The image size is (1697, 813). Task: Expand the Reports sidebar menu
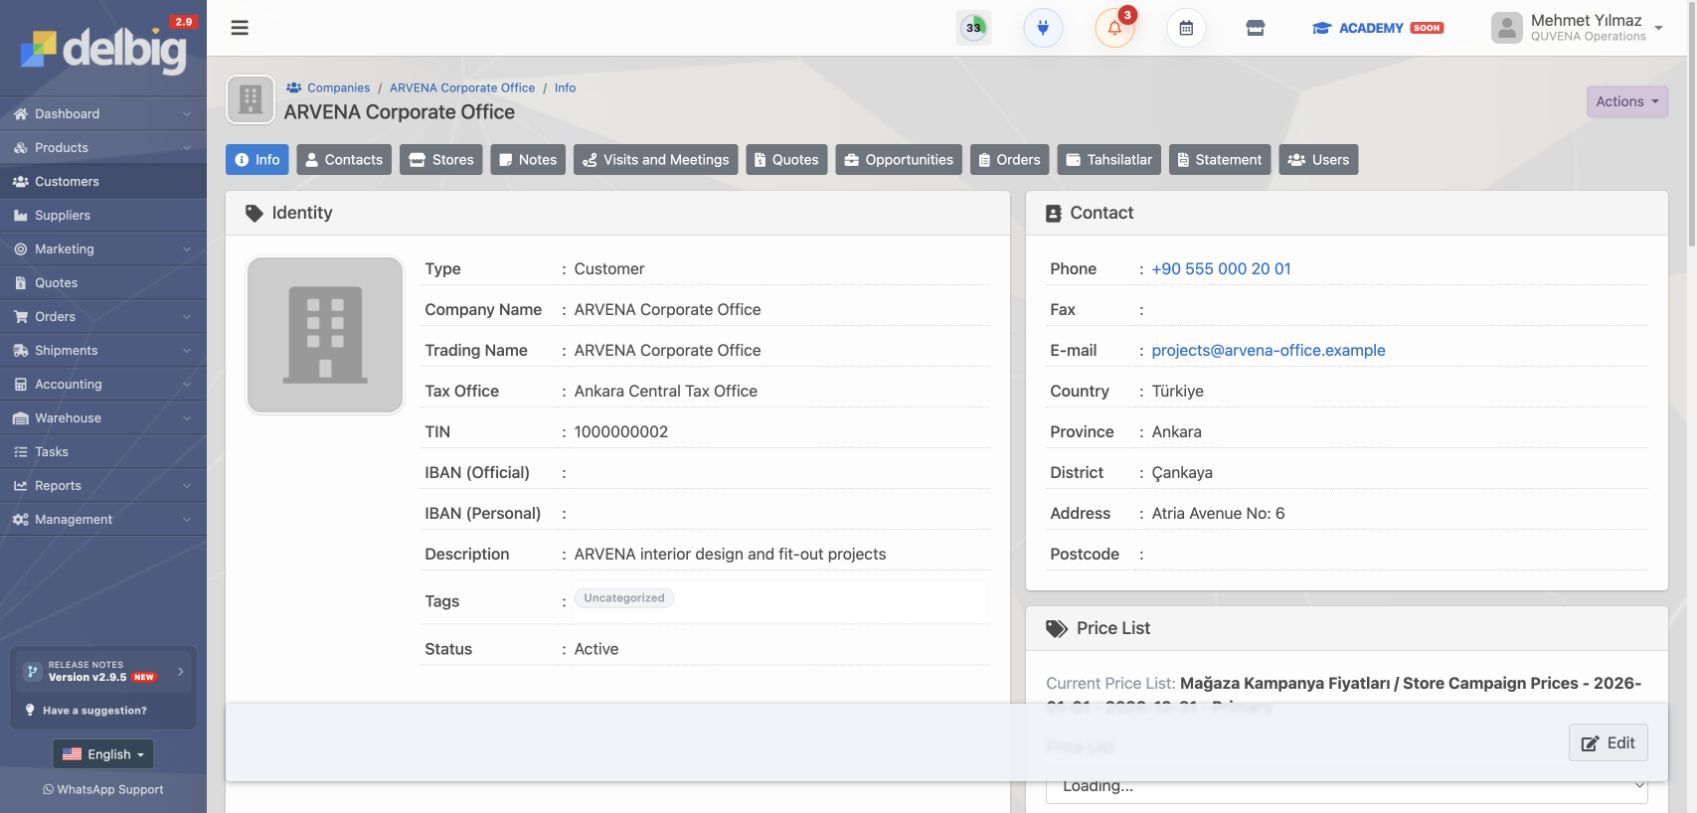[x=103, y=486]
